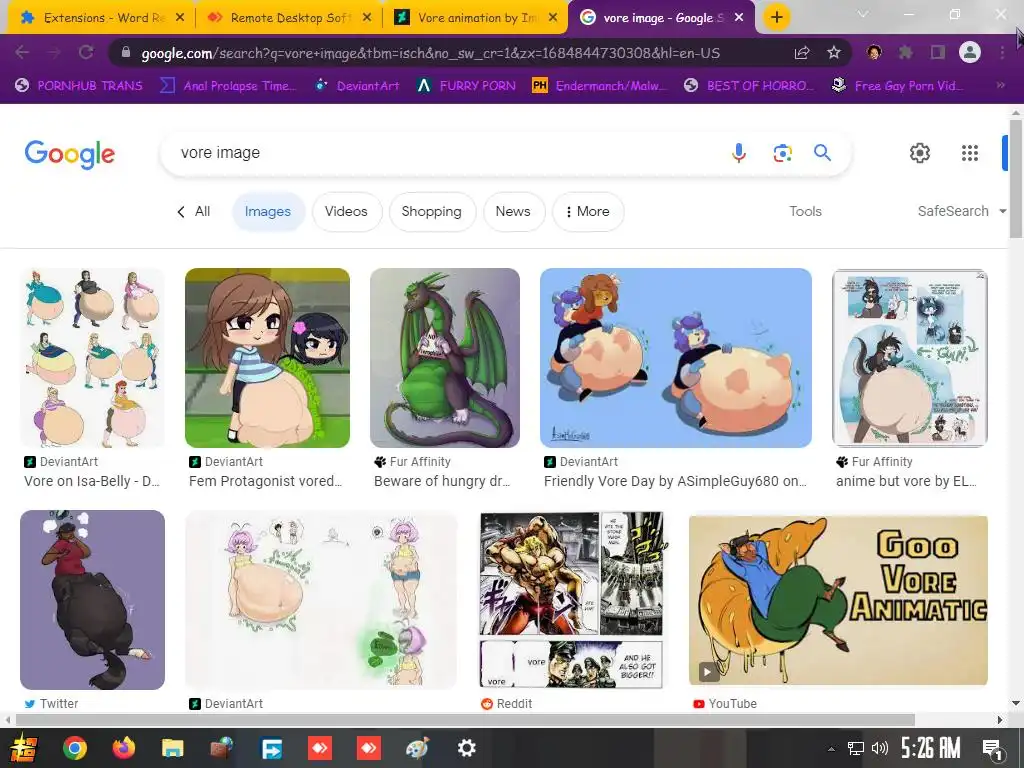Switch to the DeviantArt animation browser tab

coord(477,17)
